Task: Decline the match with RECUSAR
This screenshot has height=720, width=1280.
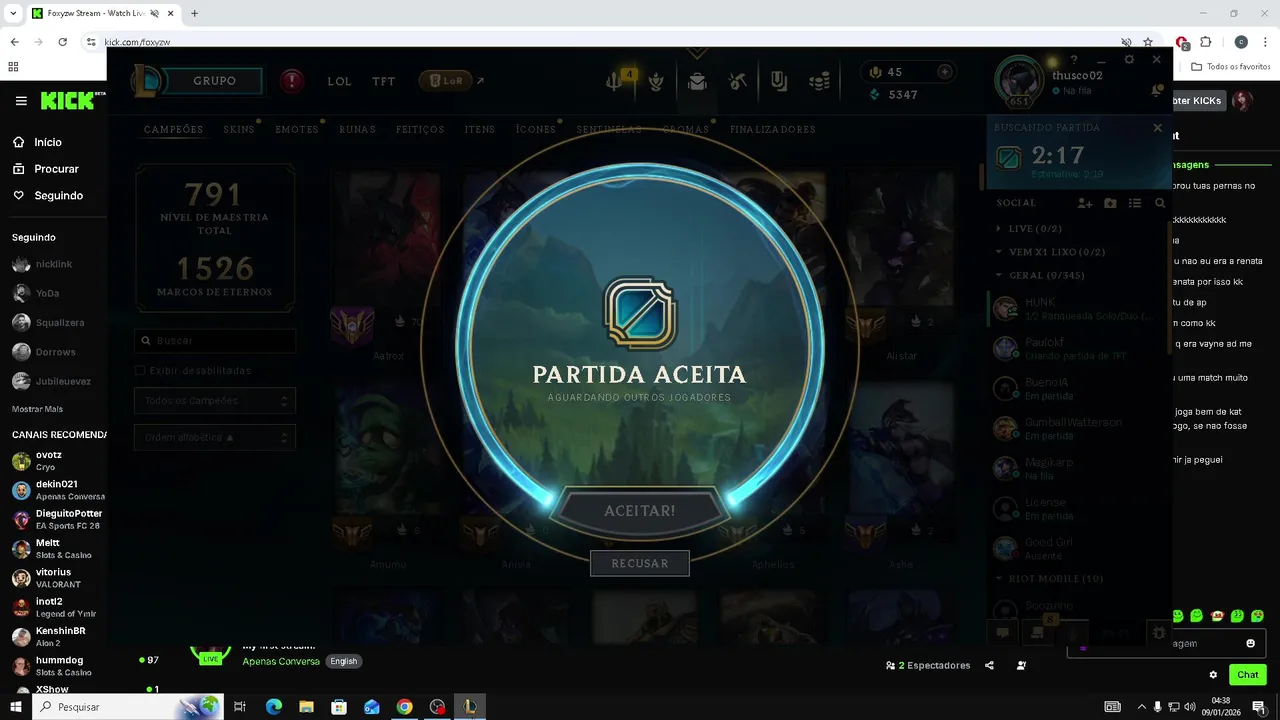Action: point(640,563)
